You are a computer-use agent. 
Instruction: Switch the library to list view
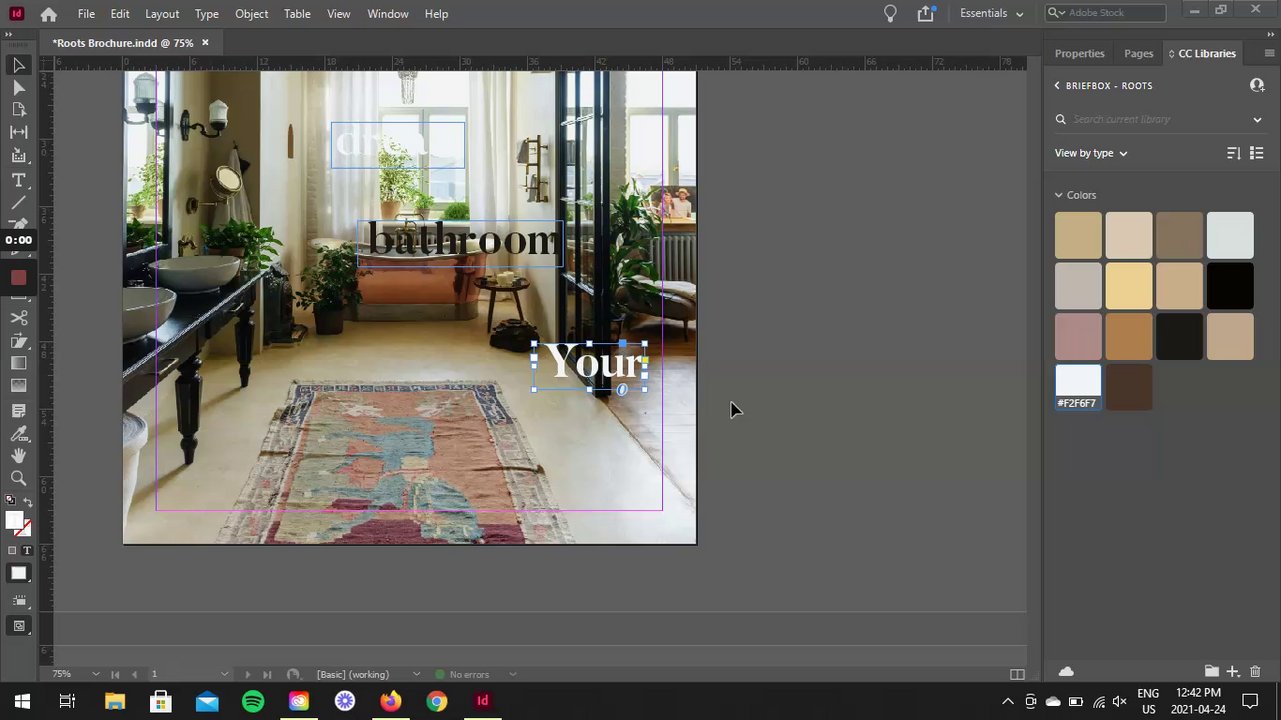[1257, 153]
